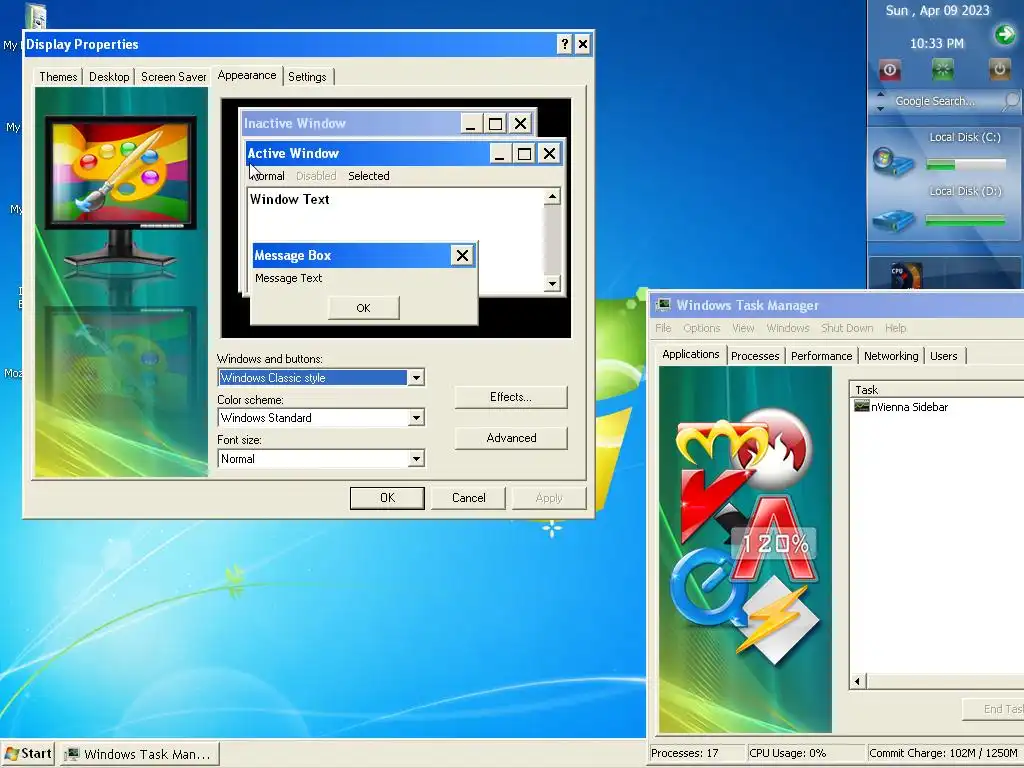Open the View menu in Task Manager
Viewport: 1024px width, 768px height.
click(x=743, y=328)
